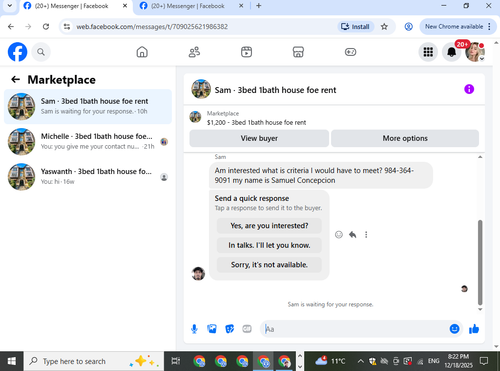
Task: Click the site information icon in address bar
Action: (x=67, y=27)
